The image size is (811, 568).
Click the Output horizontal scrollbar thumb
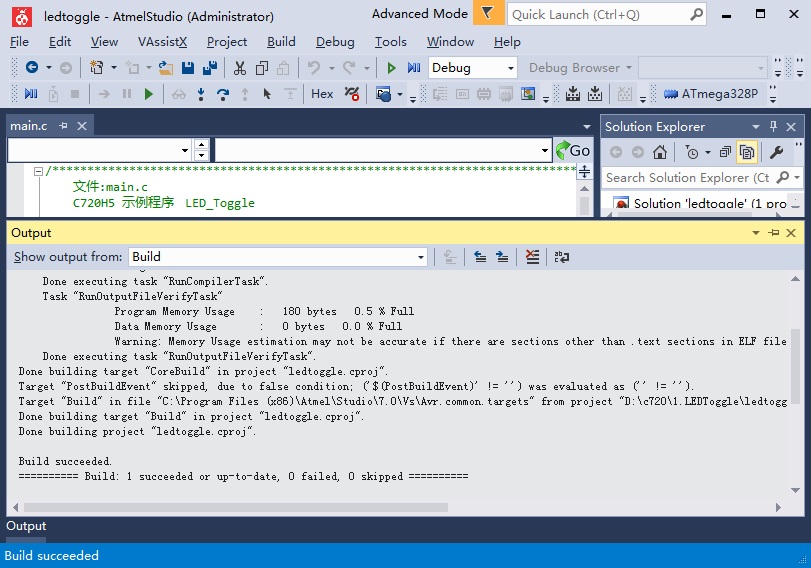[235, 507]
